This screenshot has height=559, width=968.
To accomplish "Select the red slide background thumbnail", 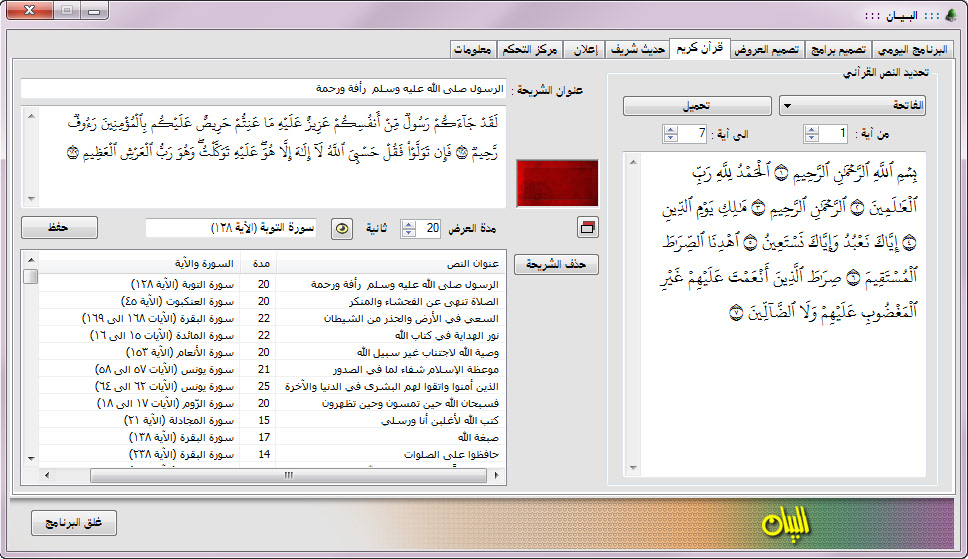I will [557, 183].
